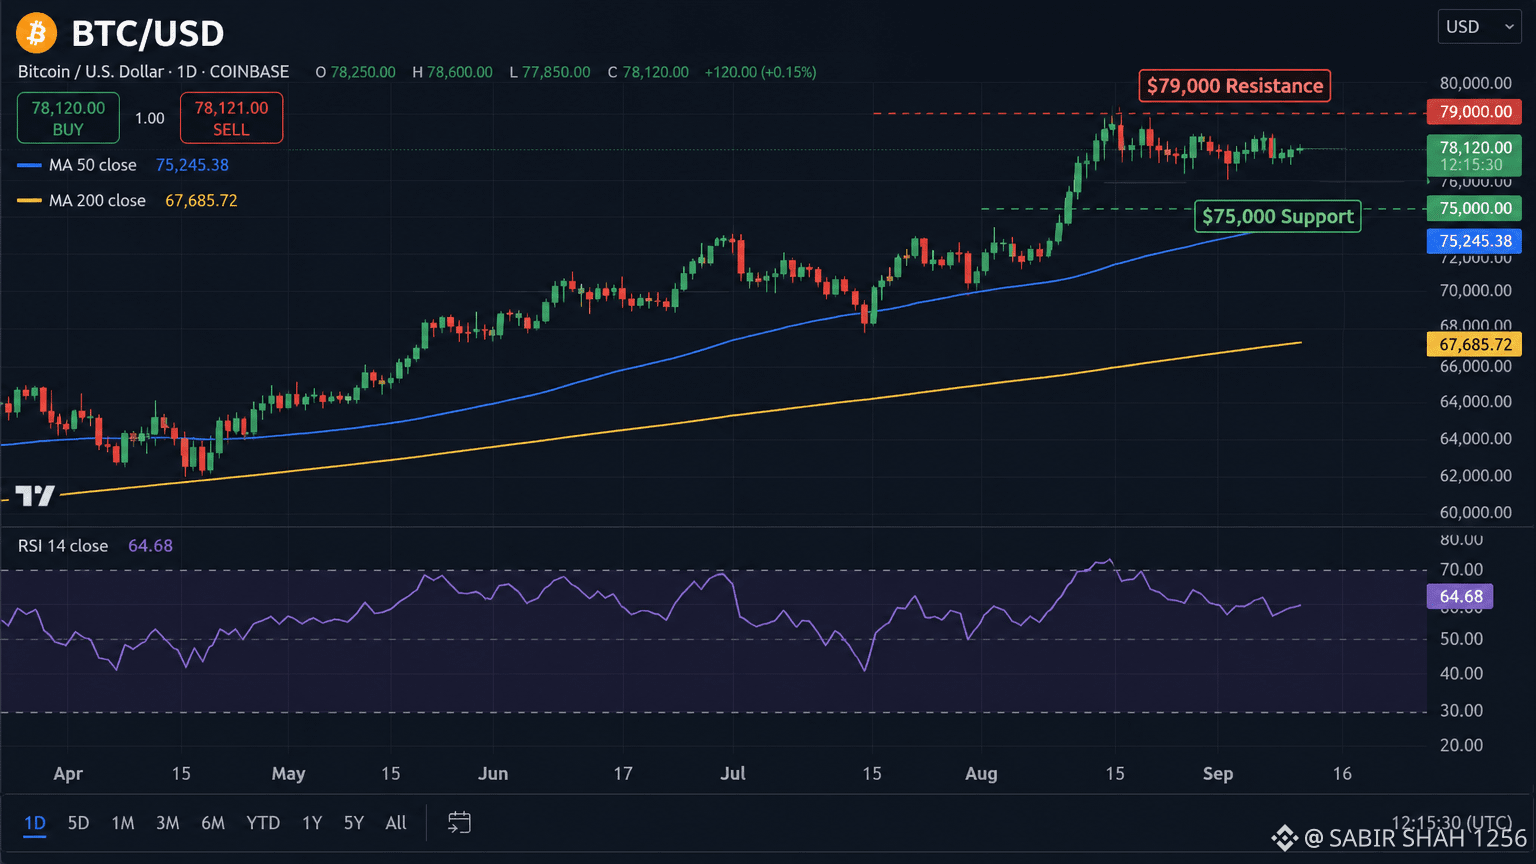Click the 12:15:30 (UTC) clock
Viewport: 1536px width, 864px height.
pos(1451,823)
